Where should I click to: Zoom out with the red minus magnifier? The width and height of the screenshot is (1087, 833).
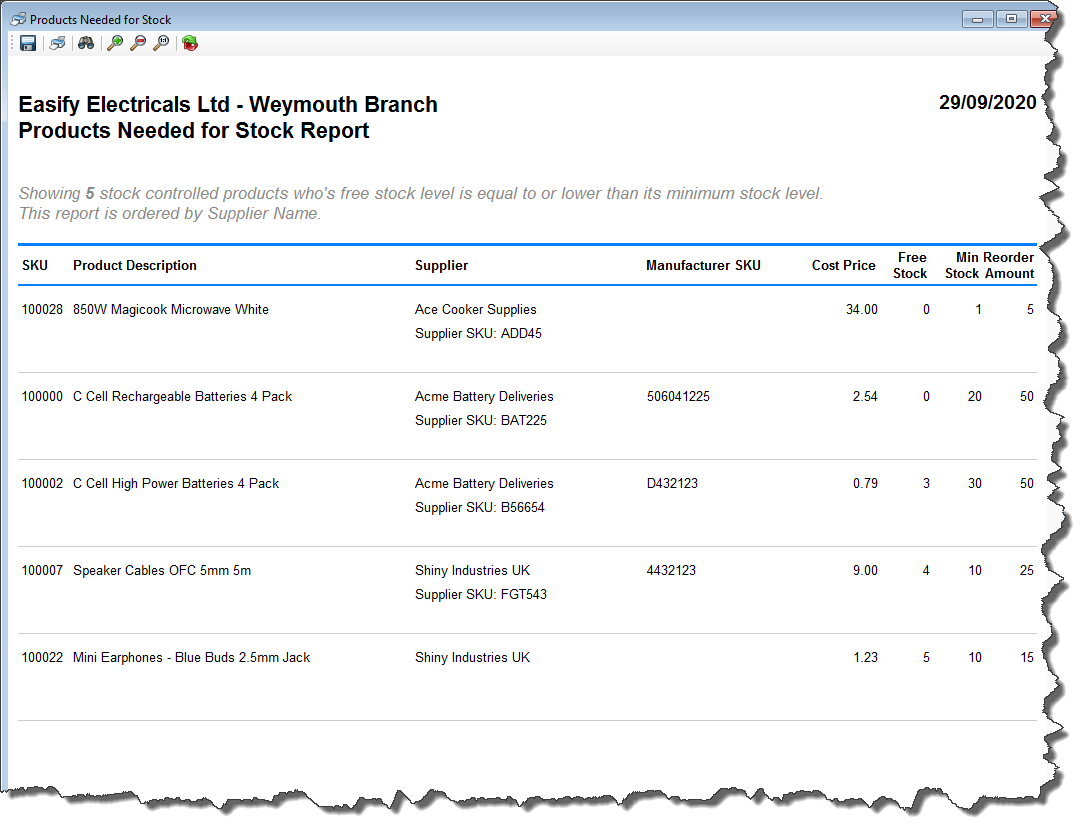click(138, 43)
